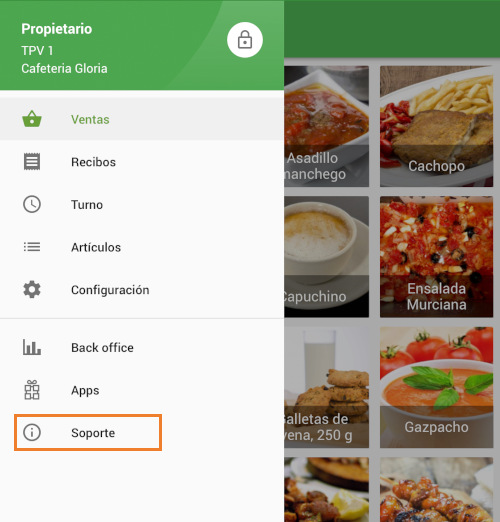This screenshot has width=500, height=522.
Task: Open the Recibos menu entry
Action: (x=142, y=162)
